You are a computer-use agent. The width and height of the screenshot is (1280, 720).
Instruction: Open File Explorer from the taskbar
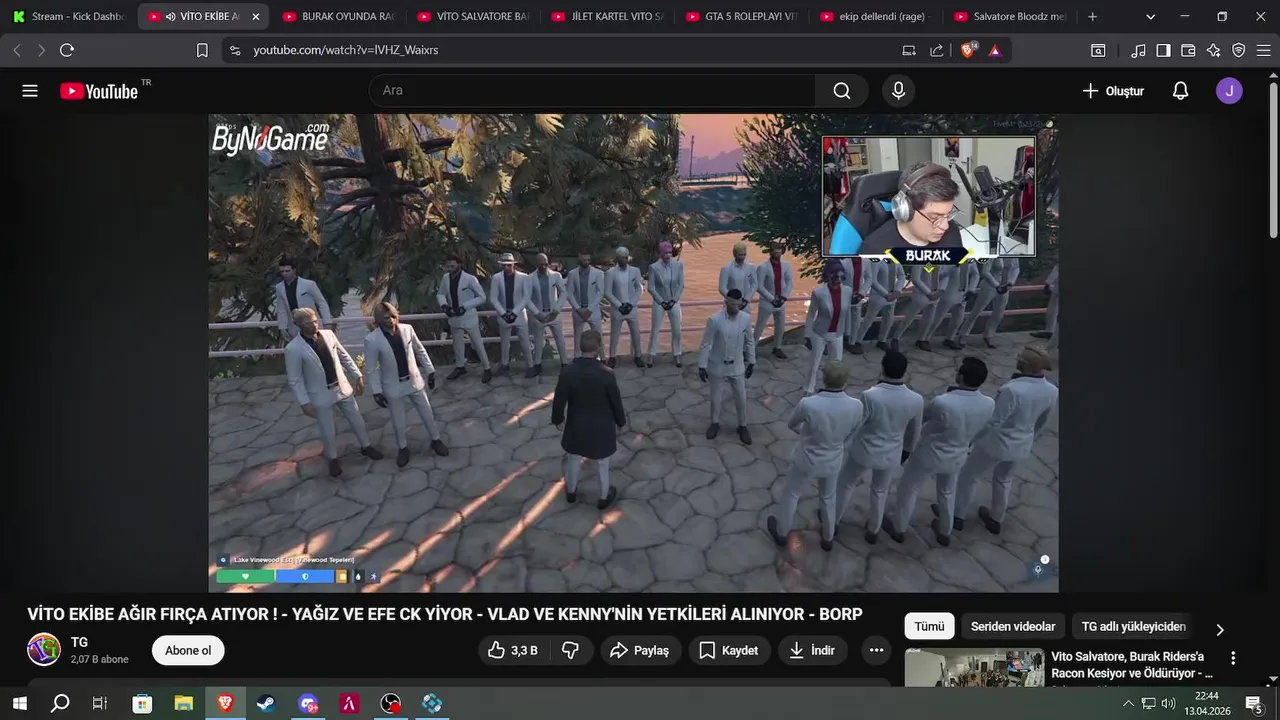click(x=183, y=704)
